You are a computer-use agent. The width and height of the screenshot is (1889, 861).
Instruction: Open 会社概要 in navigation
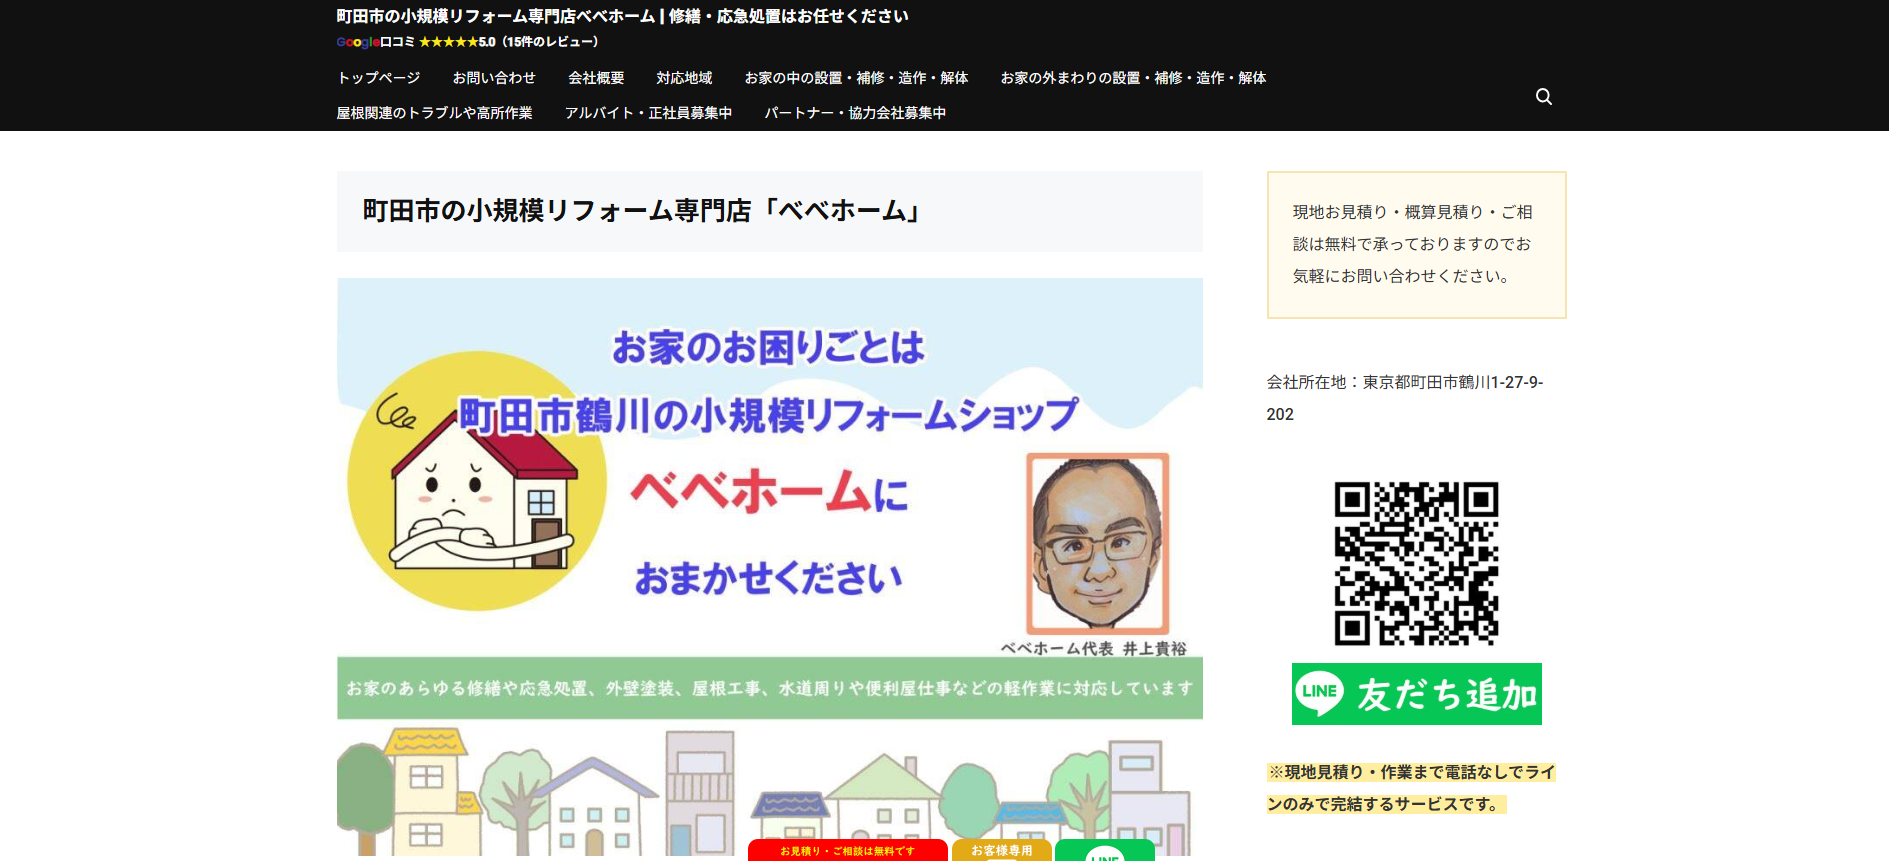(x=596, y=78)
